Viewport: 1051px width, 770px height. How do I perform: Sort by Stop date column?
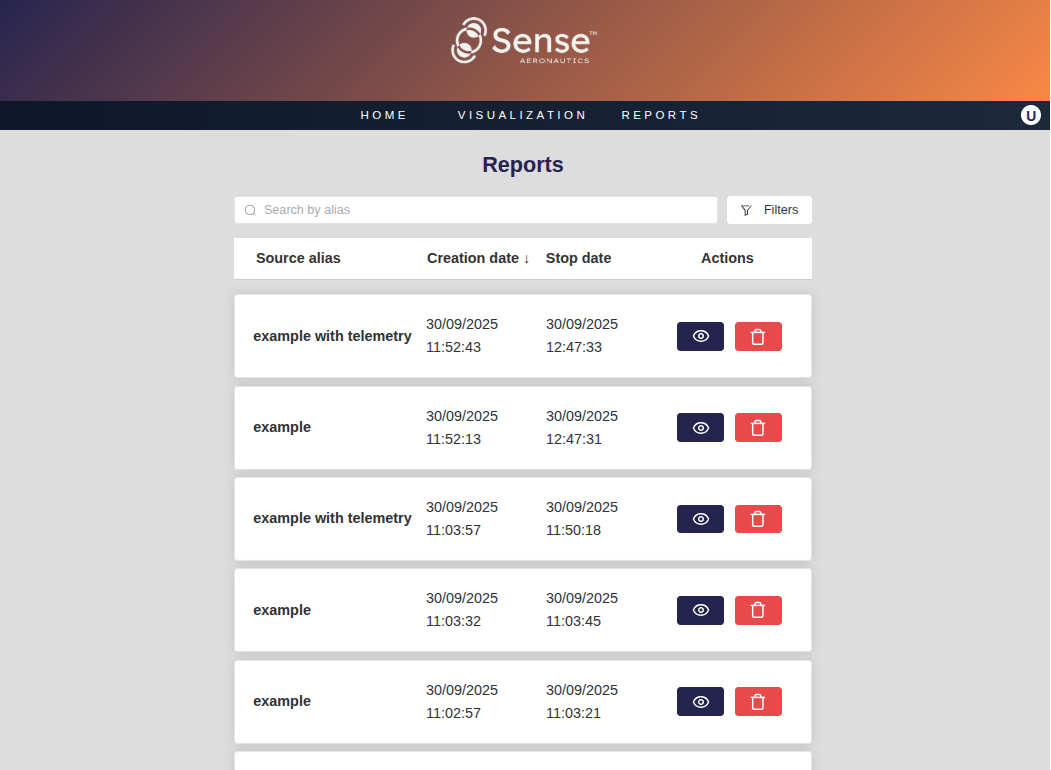click(x=578, y=258)
